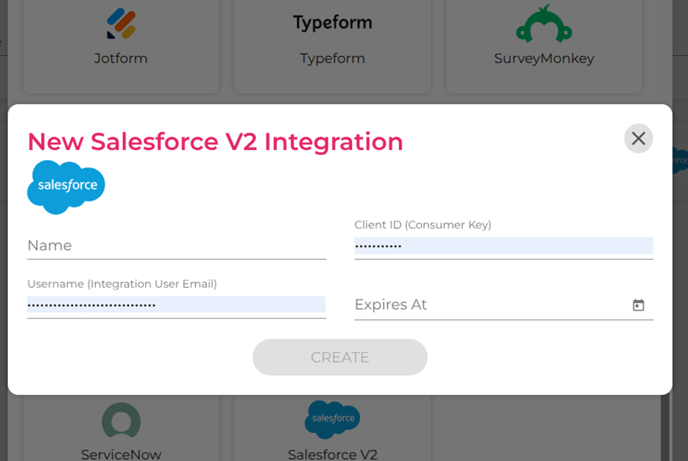Screen dimensions: 688x461
Task: Click the ServiceNow card label
Action: coord(121,454)
